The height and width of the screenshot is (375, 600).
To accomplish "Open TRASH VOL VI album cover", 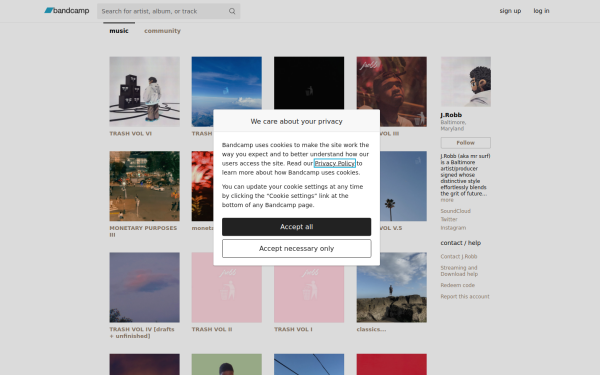I will 145,92.
